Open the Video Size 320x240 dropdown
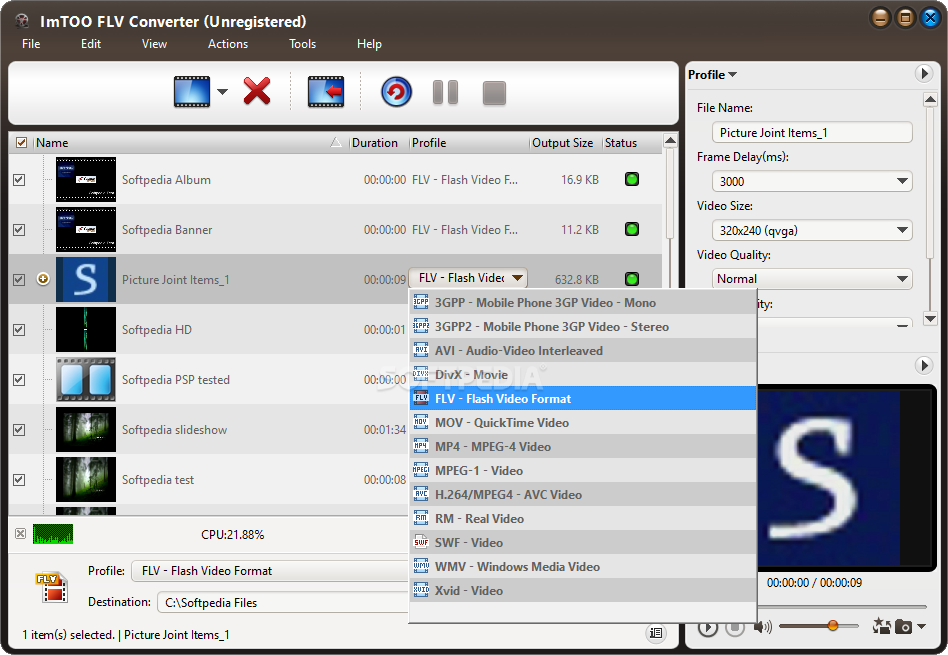948x655 pixels. pos(812,230)
